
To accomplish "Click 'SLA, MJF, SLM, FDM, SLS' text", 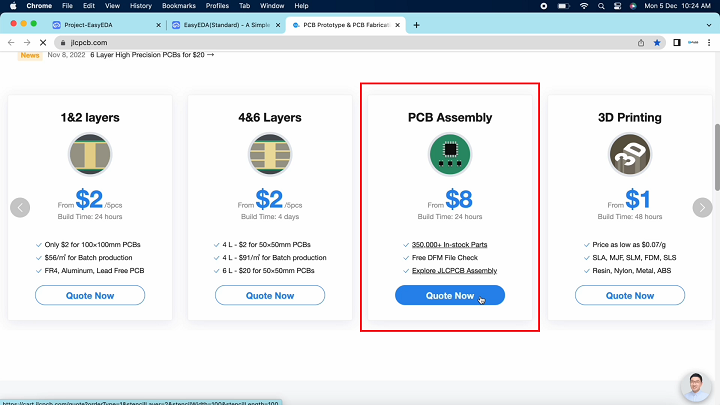I will tap(634, 258).
